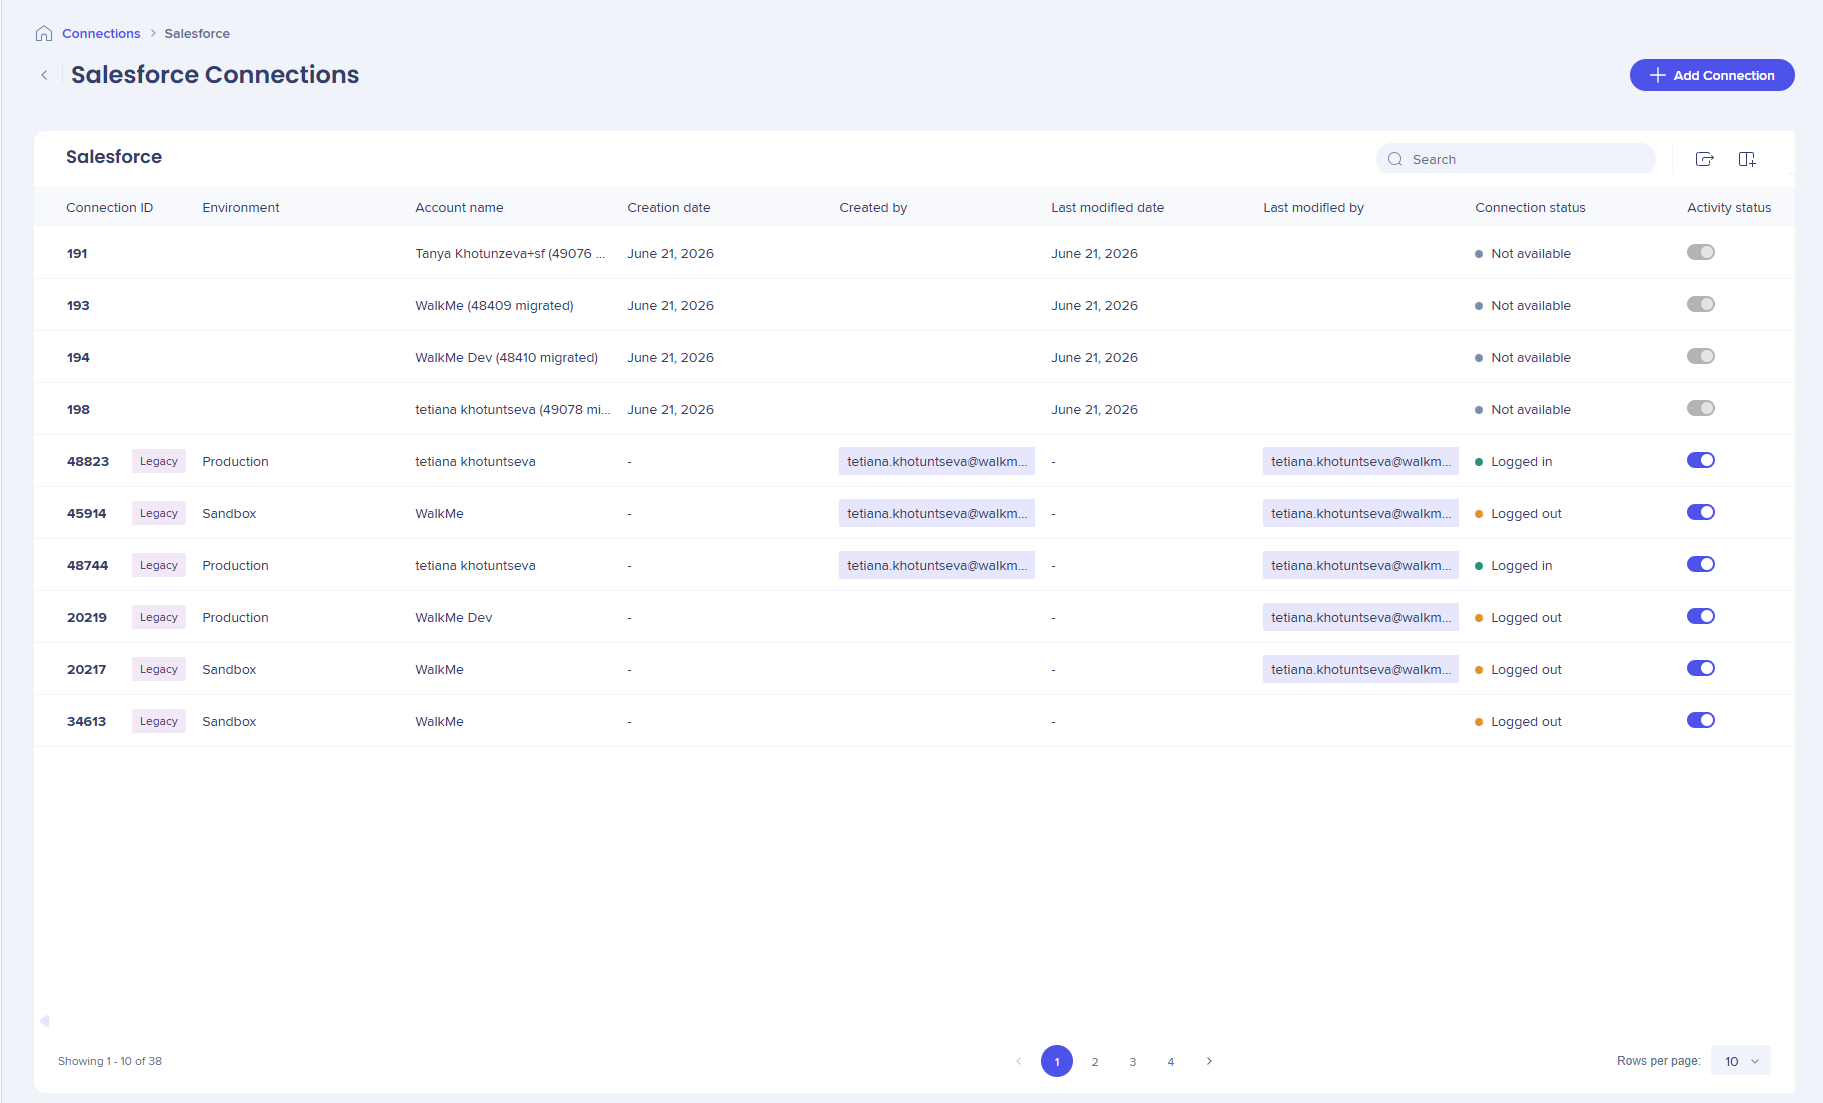This screenshot has width=1823, height=1103.
Task: Click the left scroll arrow at table bottom
Action: pos(44,1021)
